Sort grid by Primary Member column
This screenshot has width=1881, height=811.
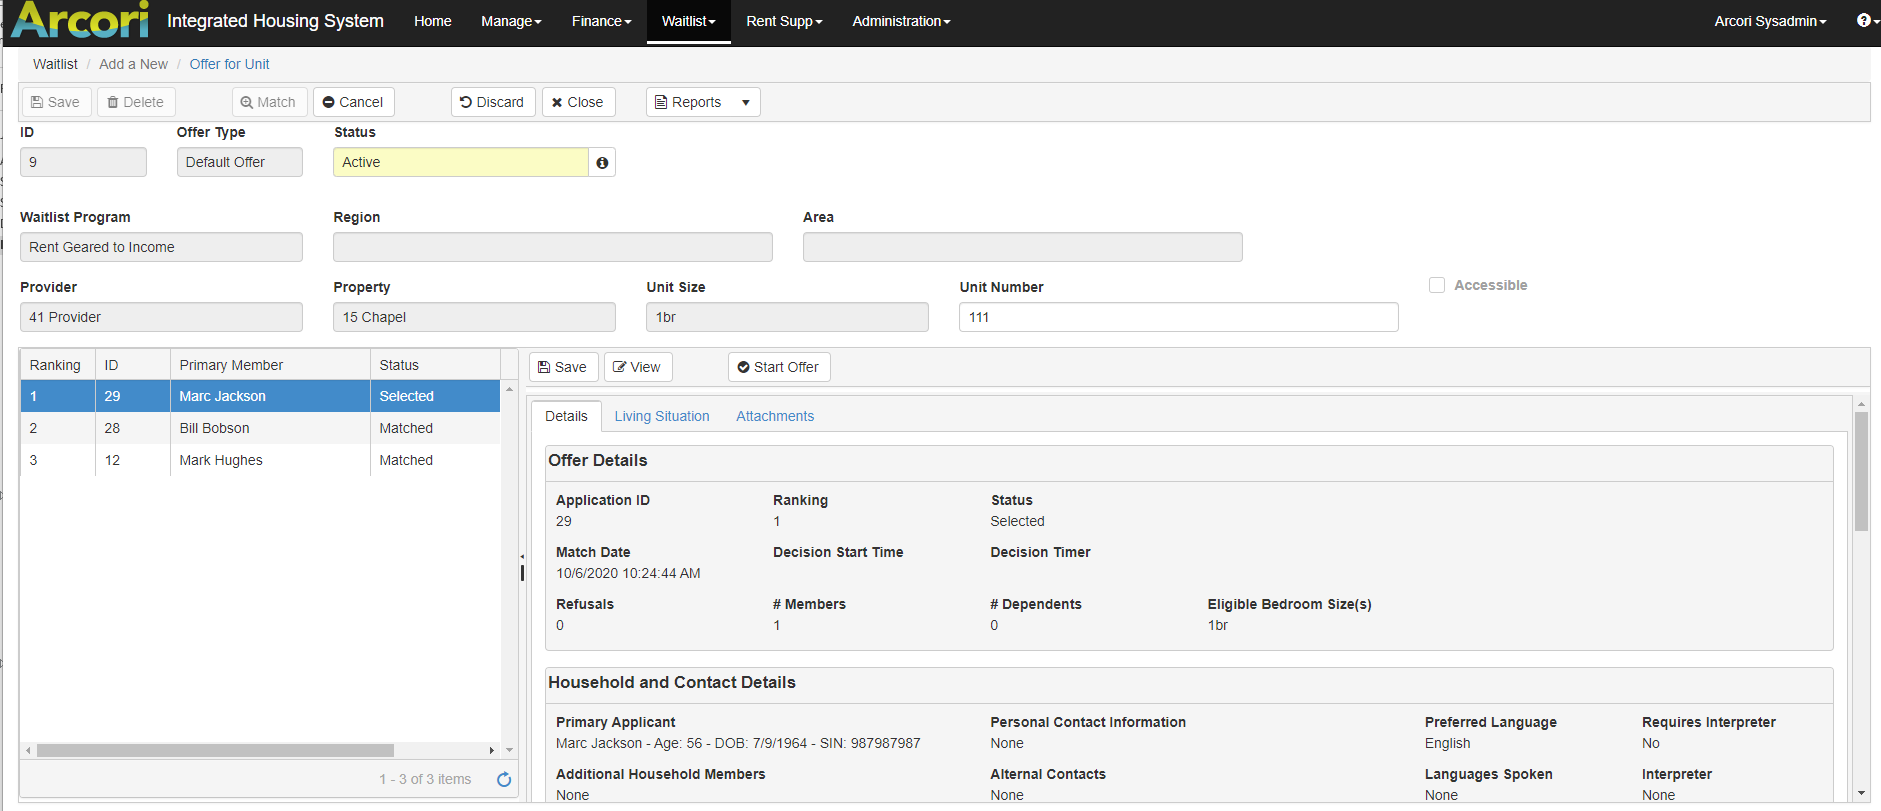pyautogui.click(x=270, y=365)
